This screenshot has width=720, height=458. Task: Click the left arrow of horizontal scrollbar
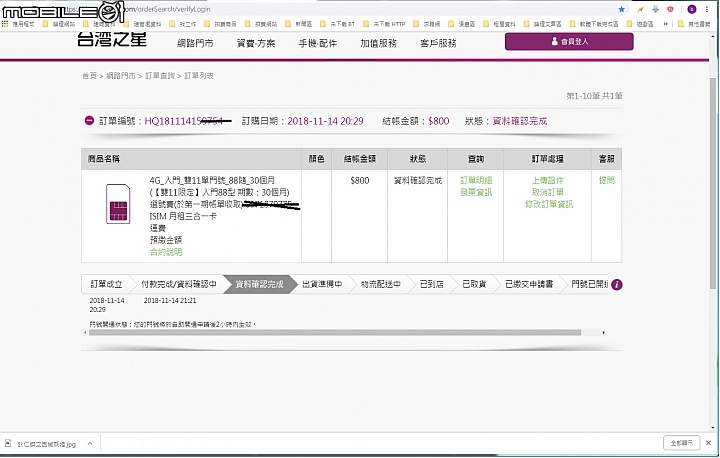coord(85,332)
